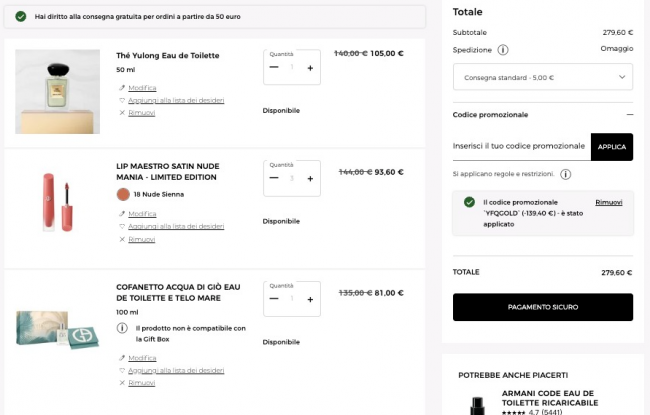
Task: Increase quantity of Lip Maestro Satin Nude
Action: coord(310,178)
